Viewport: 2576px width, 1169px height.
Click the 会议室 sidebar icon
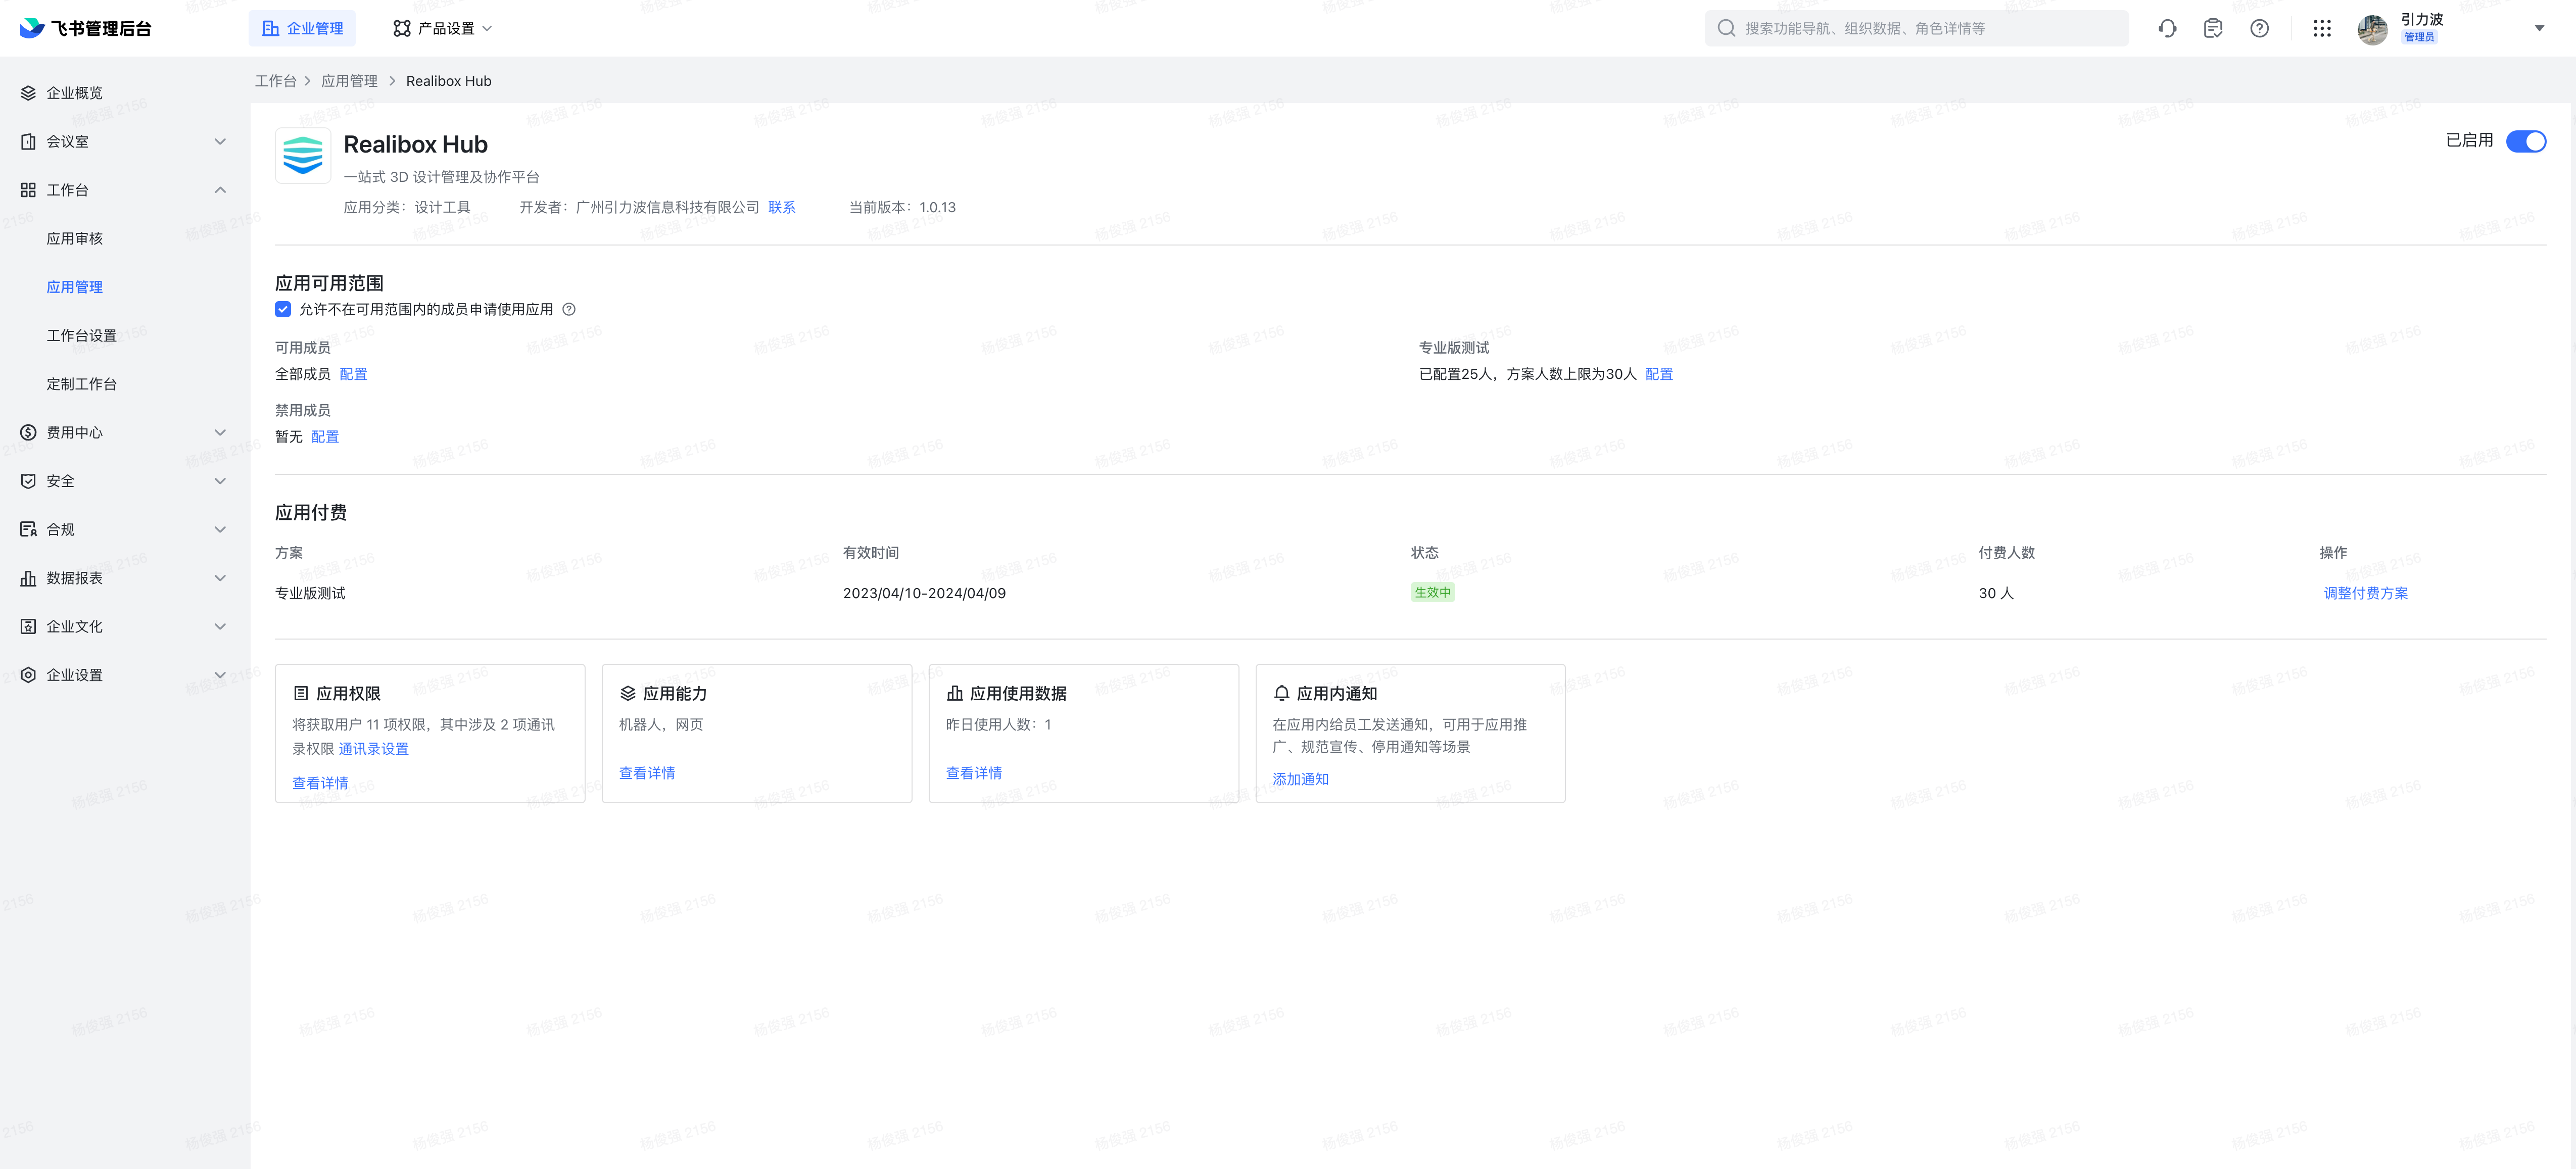pyautogui.click(x=28, y=141)
